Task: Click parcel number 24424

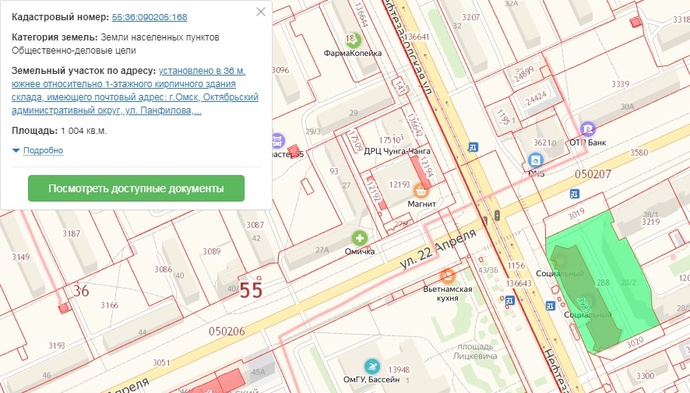Action: 536,99
